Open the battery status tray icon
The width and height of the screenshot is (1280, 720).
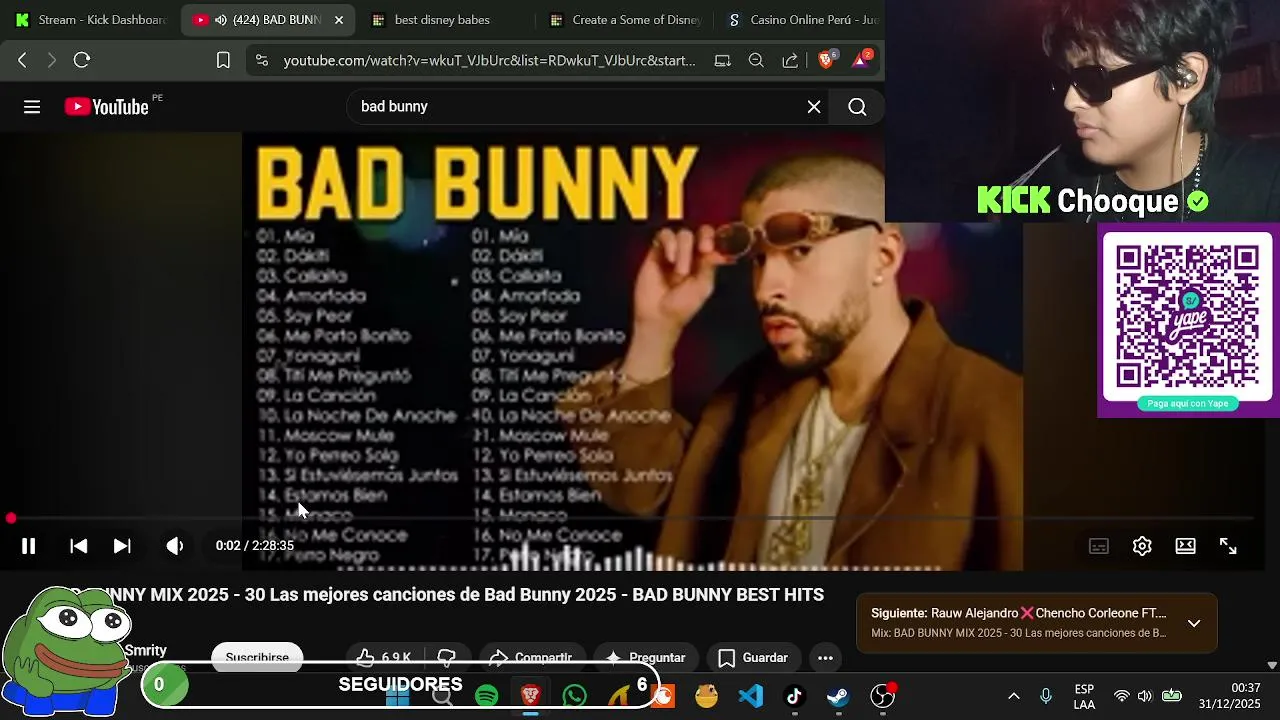pos(1172,696)
